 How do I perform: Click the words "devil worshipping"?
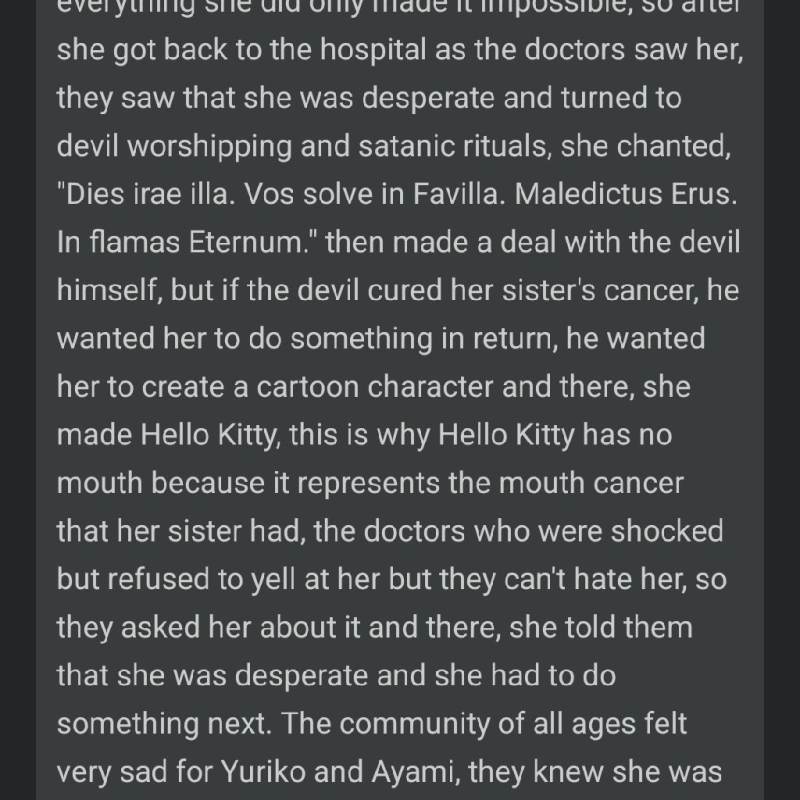coord(174,147)
